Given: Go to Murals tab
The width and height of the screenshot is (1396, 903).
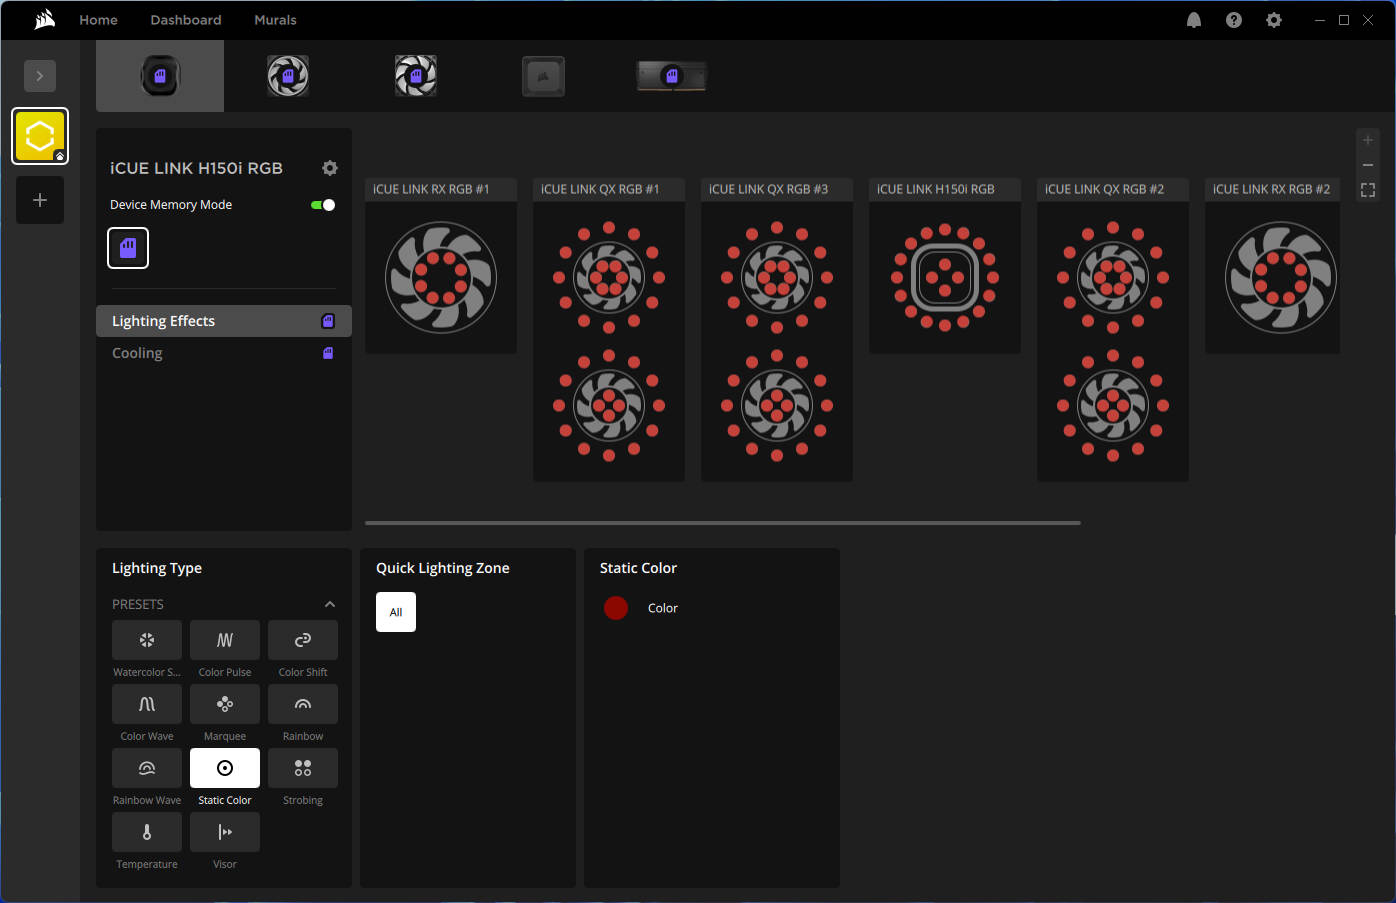Looking at the screenshot, I should pyautogui.click(x=275, y=20).
